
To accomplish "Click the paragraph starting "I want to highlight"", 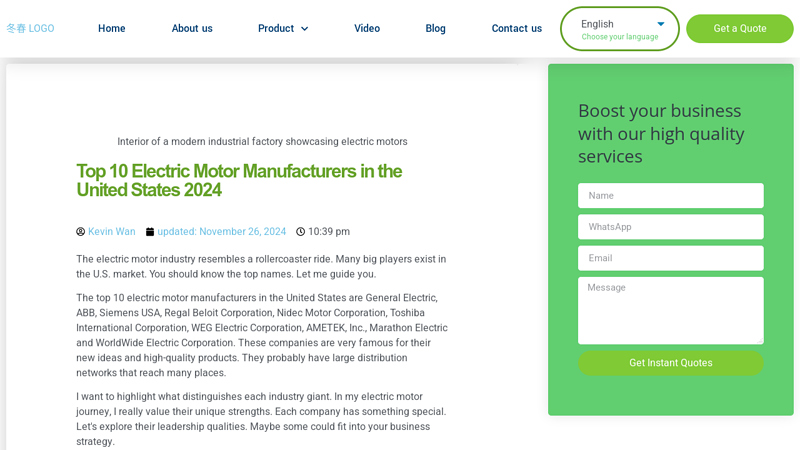I will 261,419.
